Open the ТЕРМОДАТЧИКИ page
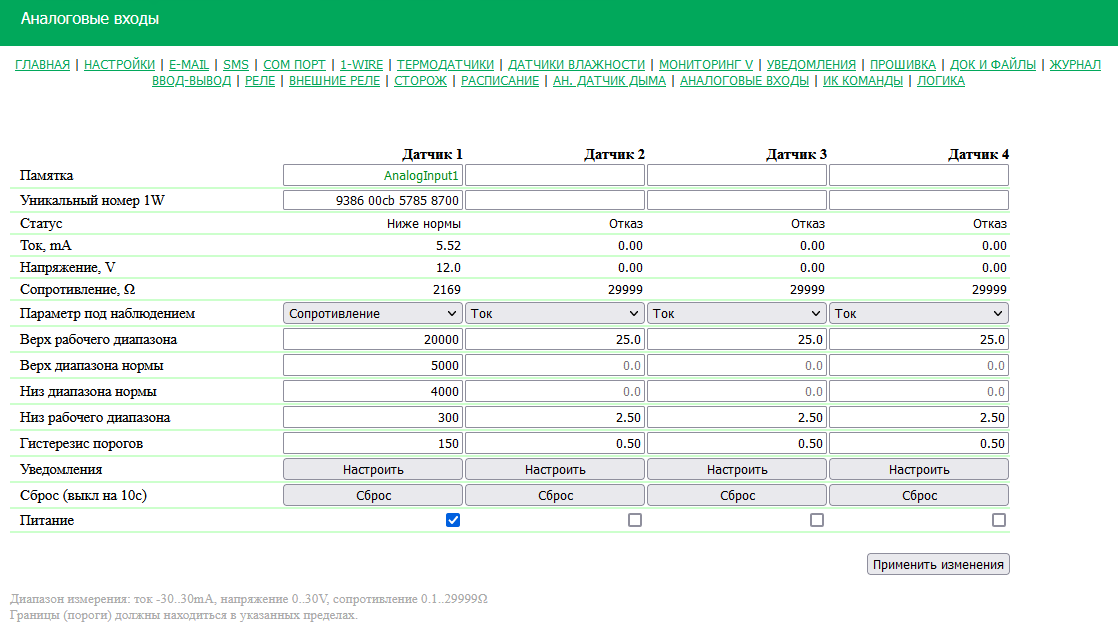The width and height of the screenshot is (1118, 634). pyautogui.click(x=446, y=65)
